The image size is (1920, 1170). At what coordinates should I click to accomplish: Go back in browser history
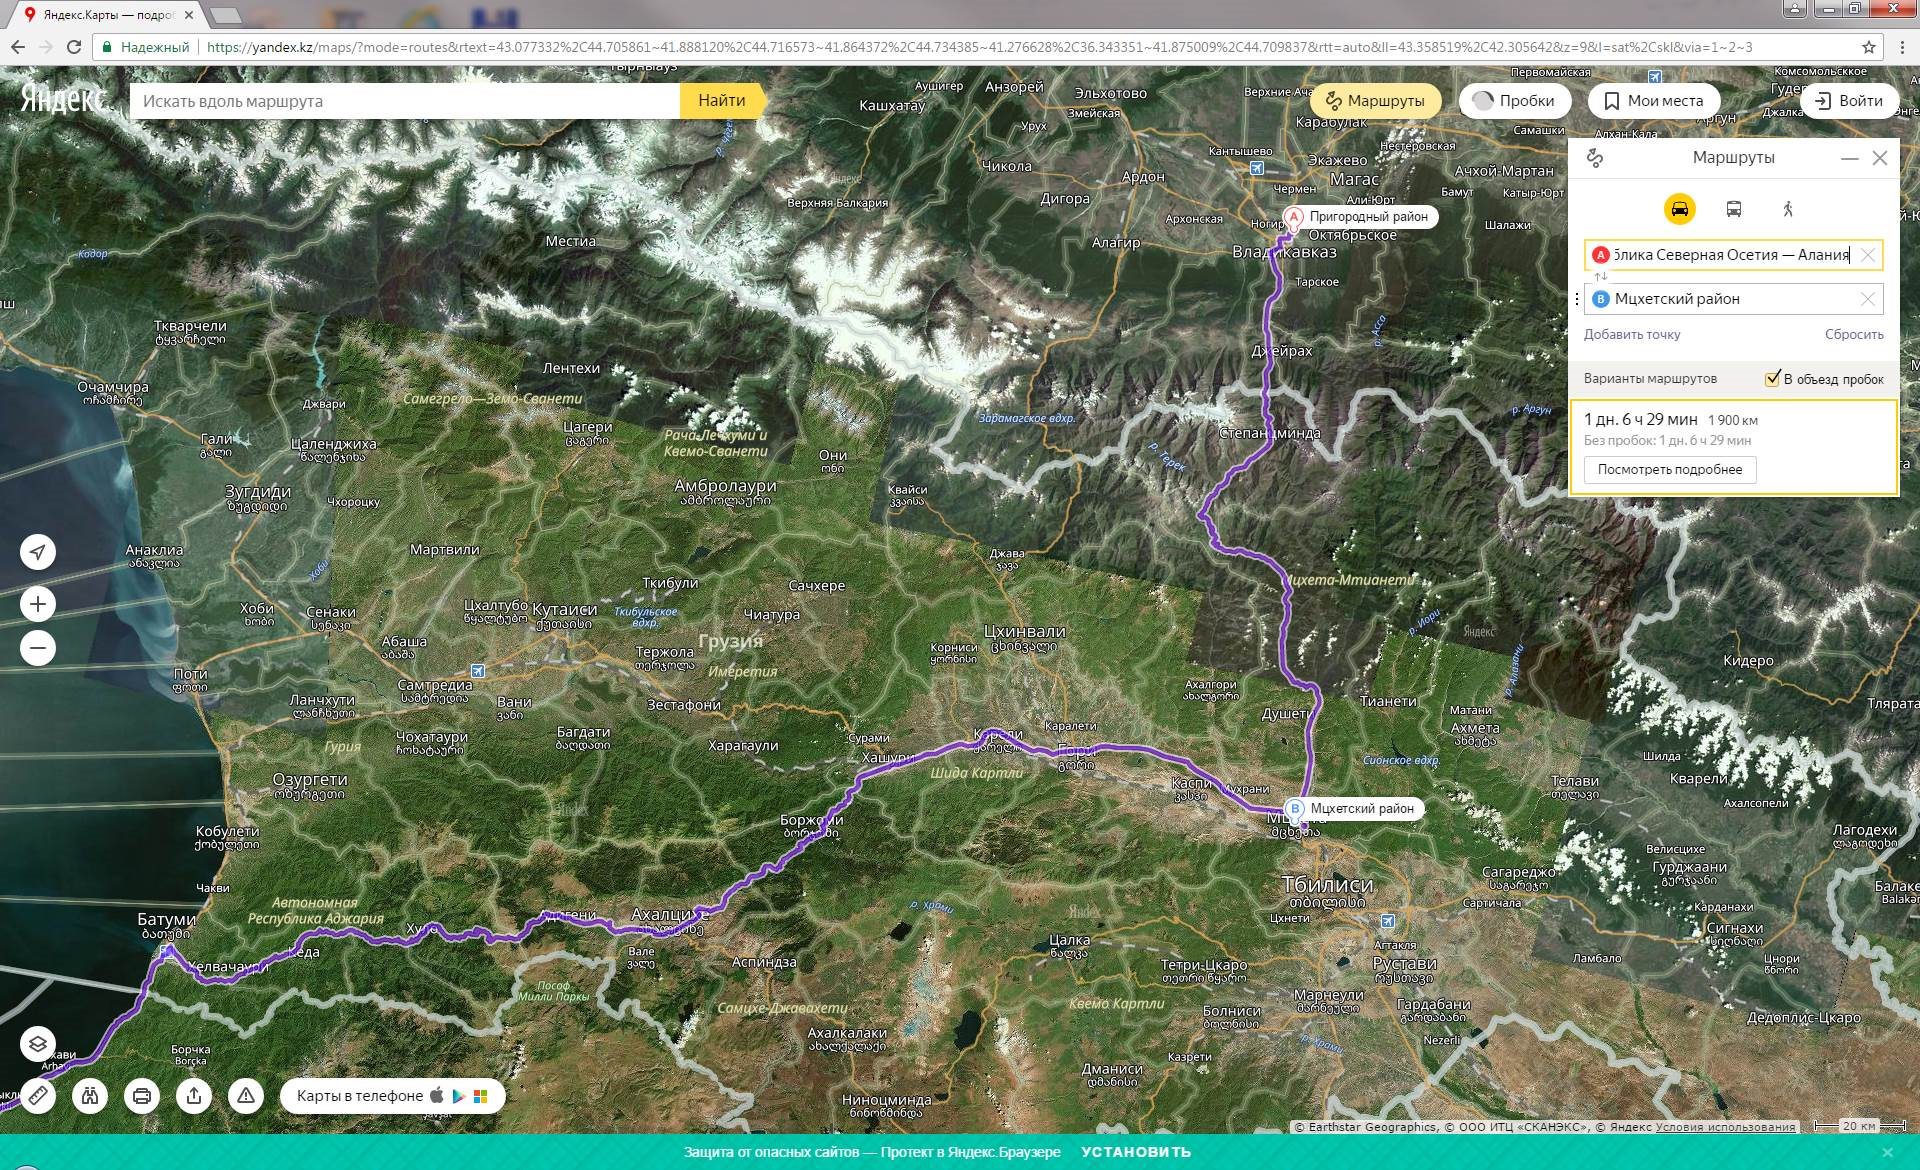click(18, 47)
